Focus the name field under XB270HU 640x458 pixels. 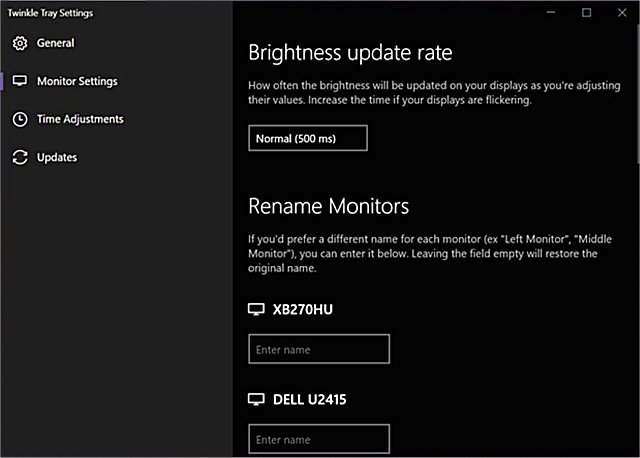pyautogui.click(x=319, y=349)
